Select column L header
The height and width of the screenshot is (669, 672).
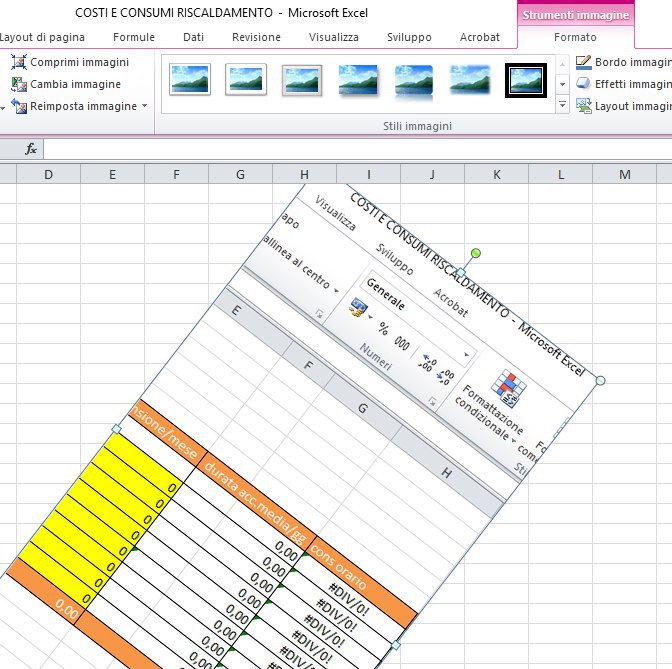561,175
